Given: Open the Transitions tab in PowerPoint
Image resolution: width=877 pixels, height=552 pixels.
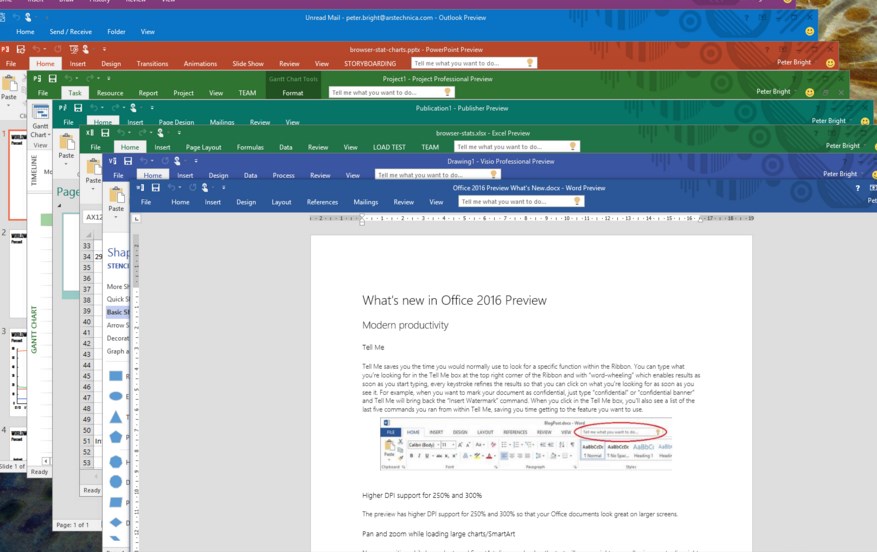Looking at the screenshot, I should click(x=152, y=64).
